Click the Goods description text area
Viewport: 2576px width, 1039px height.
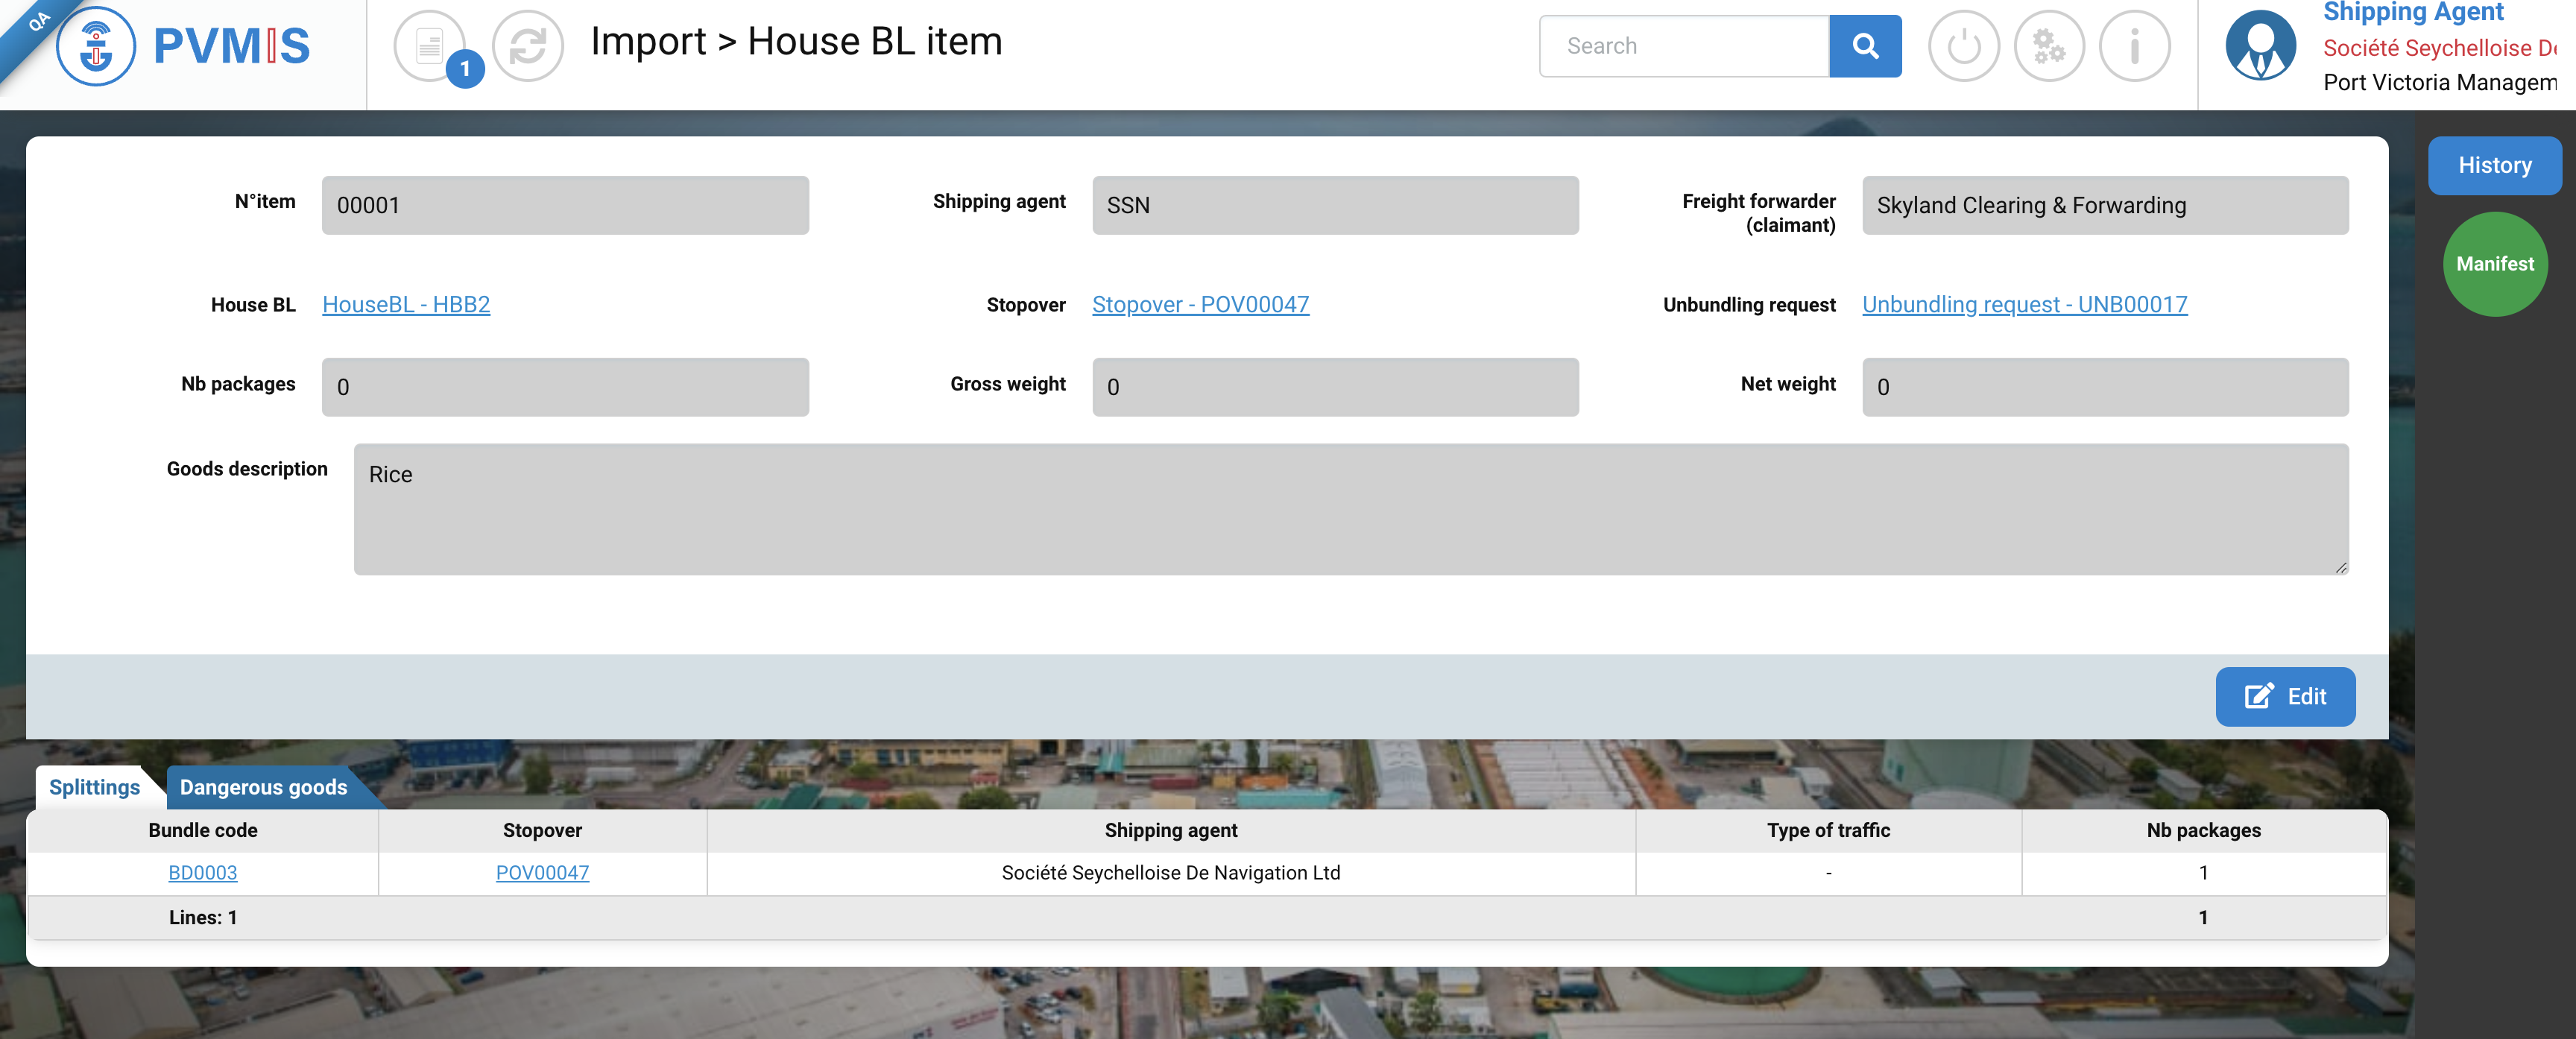coord(1350,509)
